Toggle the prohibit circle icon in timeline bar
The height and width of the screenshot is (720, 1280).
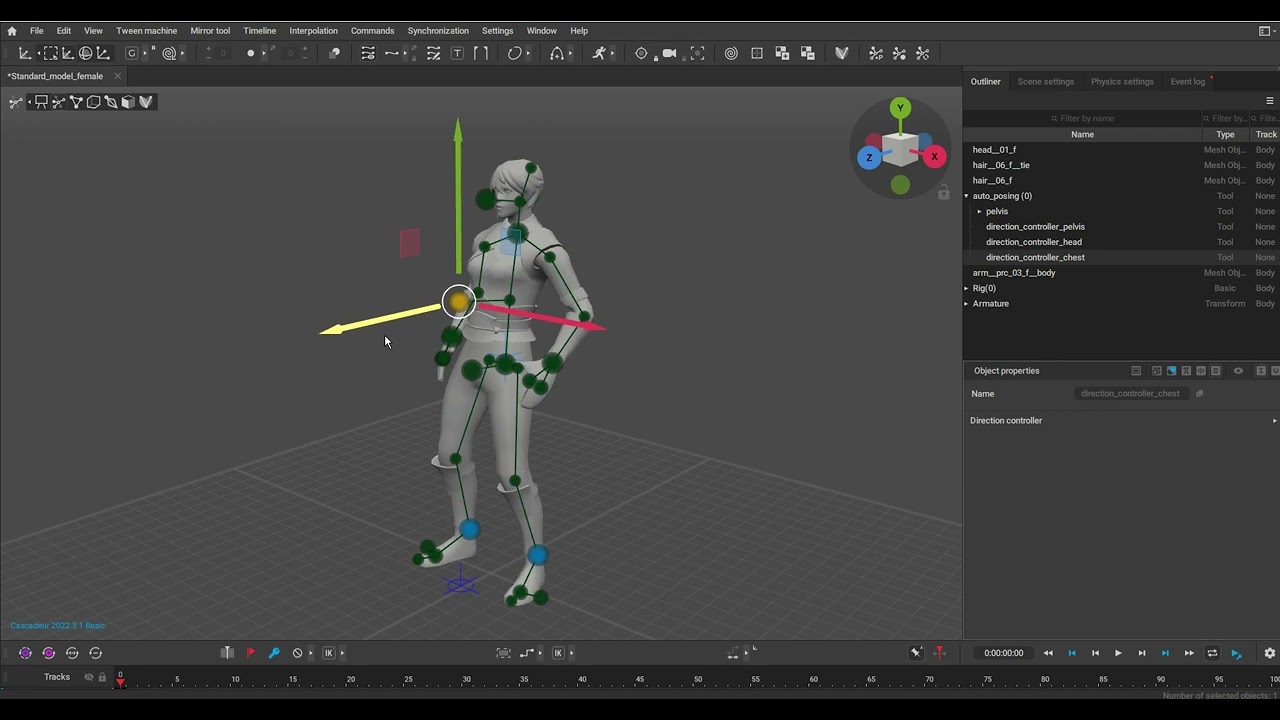pos(297,653)
